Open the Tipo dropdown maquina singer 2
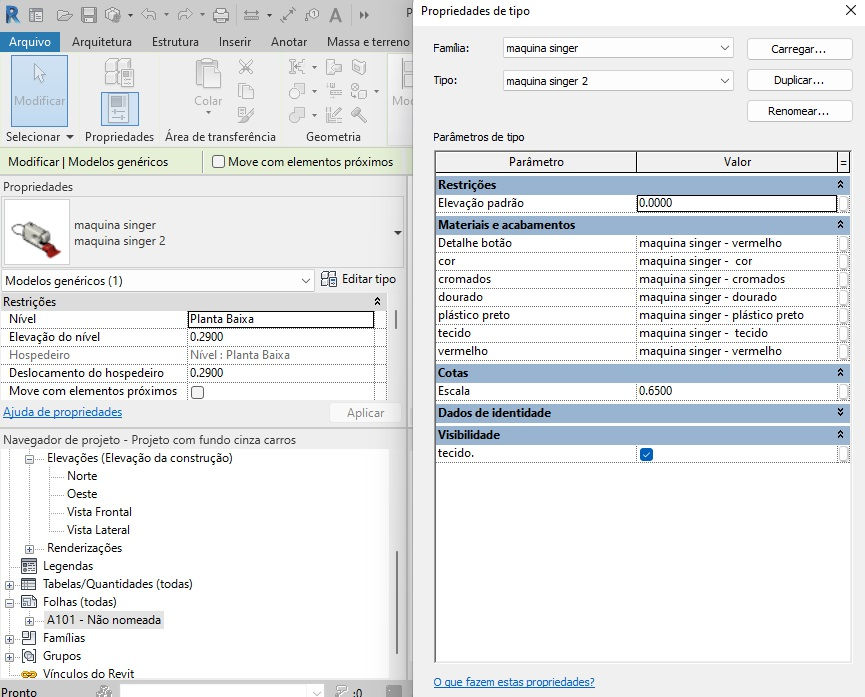This screenshot has height=697, width=865. [618, 81]
